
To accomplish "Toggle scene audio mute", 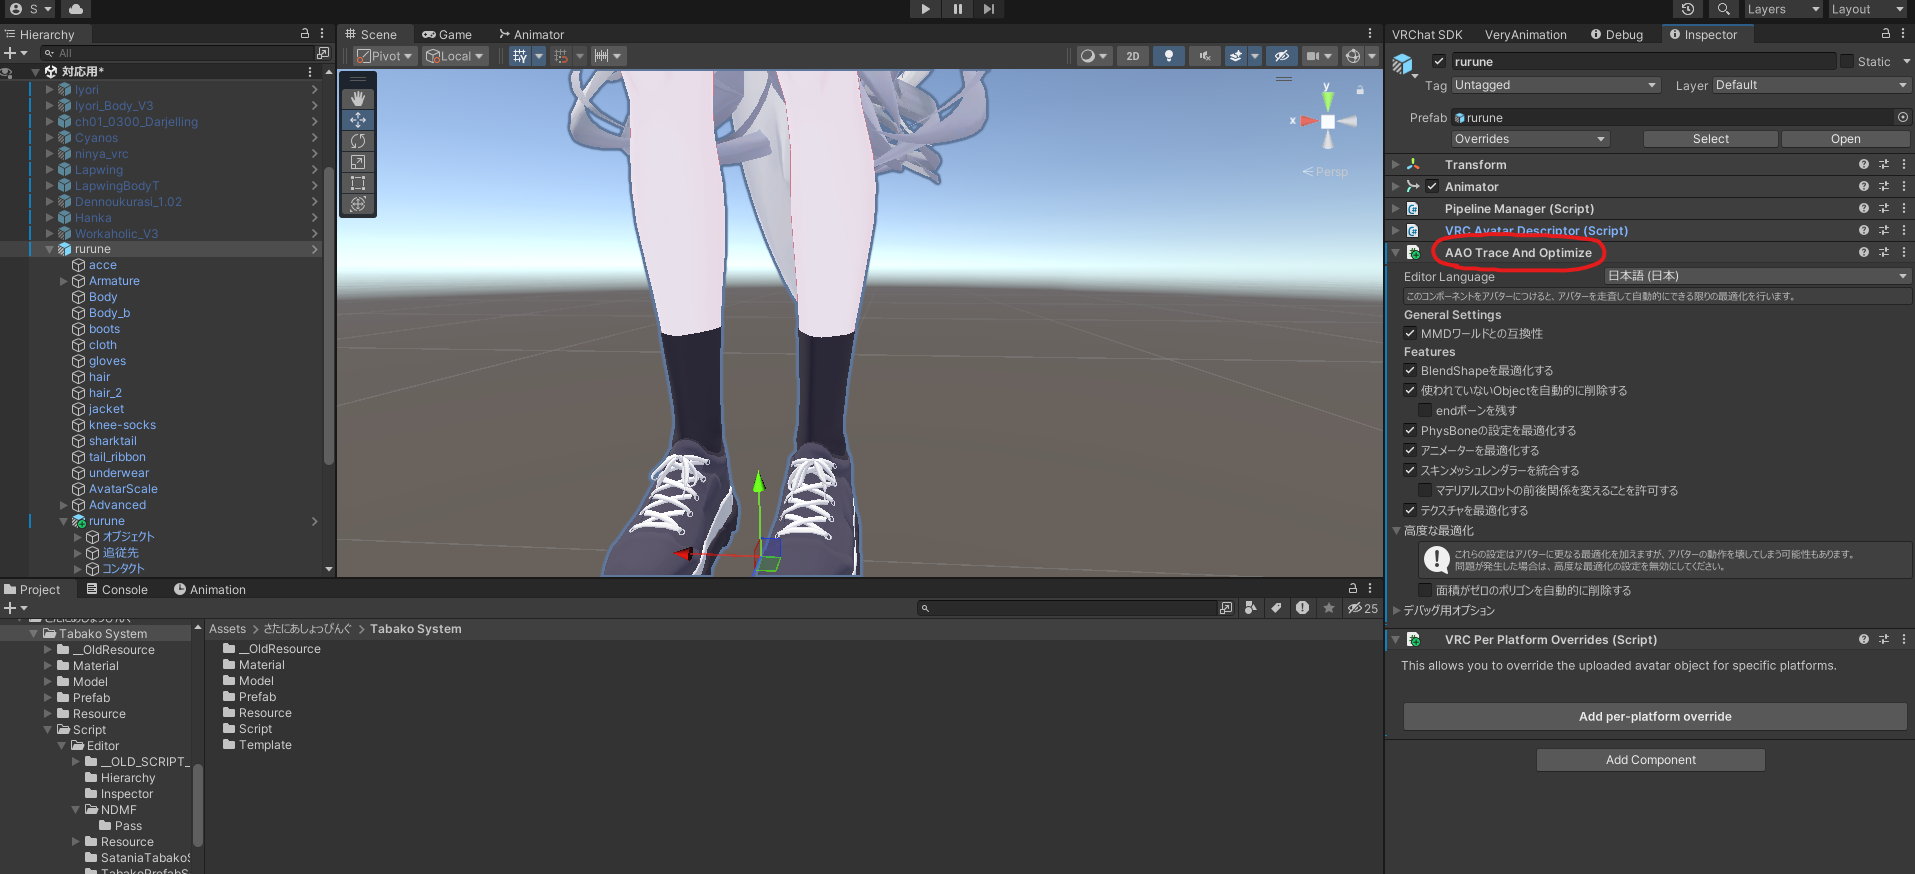I will pos(1205,56).
